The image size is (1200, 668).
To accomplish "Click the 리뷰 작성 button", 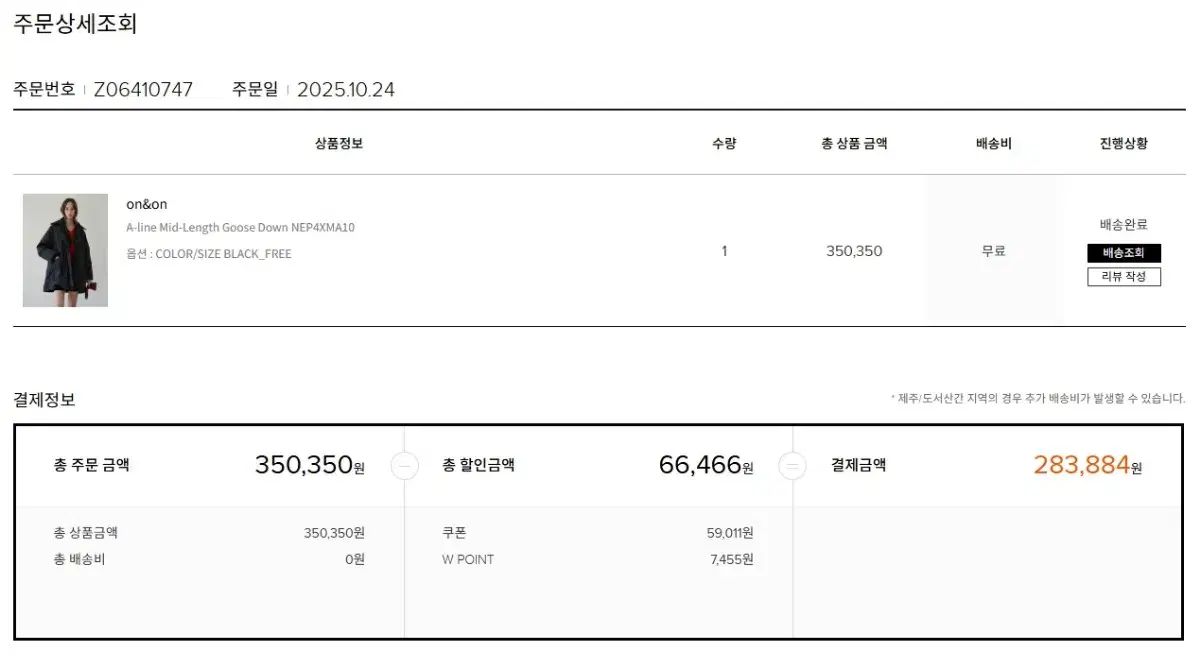I will [x=1124, y=276].
